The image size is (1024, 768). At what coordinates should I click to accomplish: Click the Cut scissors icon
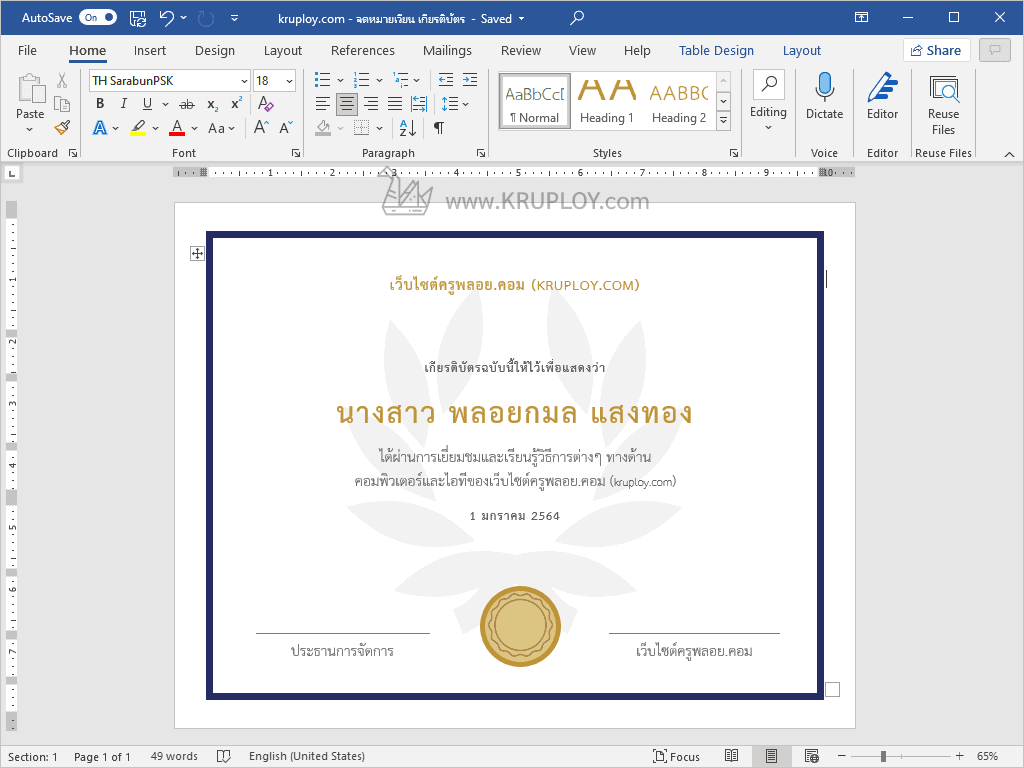coord(62,80)
